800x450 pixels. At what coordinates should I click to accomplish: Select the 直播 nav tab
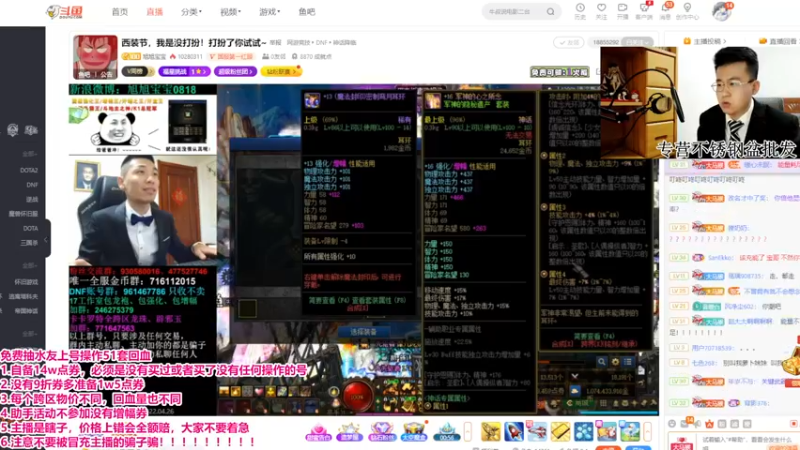point(155,12)
